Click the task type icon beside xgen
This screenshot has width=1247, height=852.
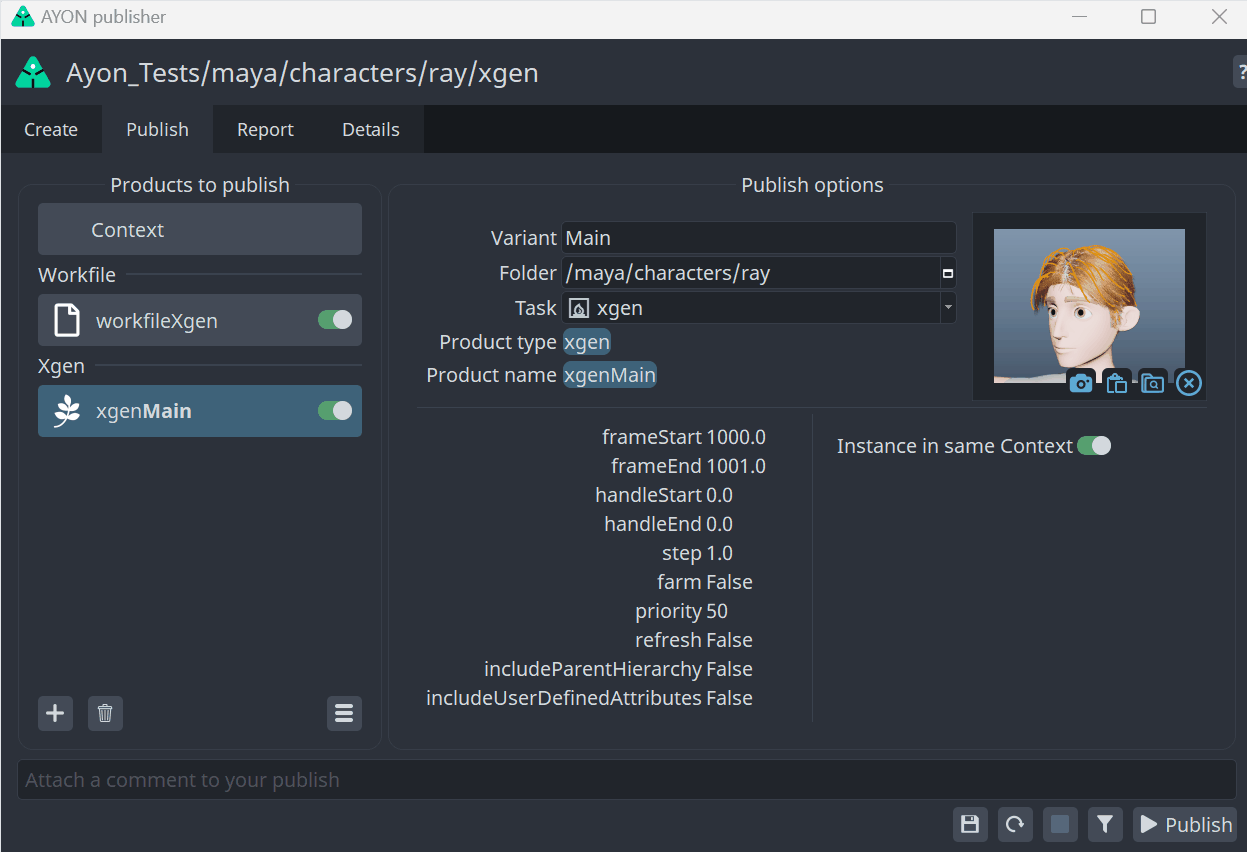[x=578, y=308]
